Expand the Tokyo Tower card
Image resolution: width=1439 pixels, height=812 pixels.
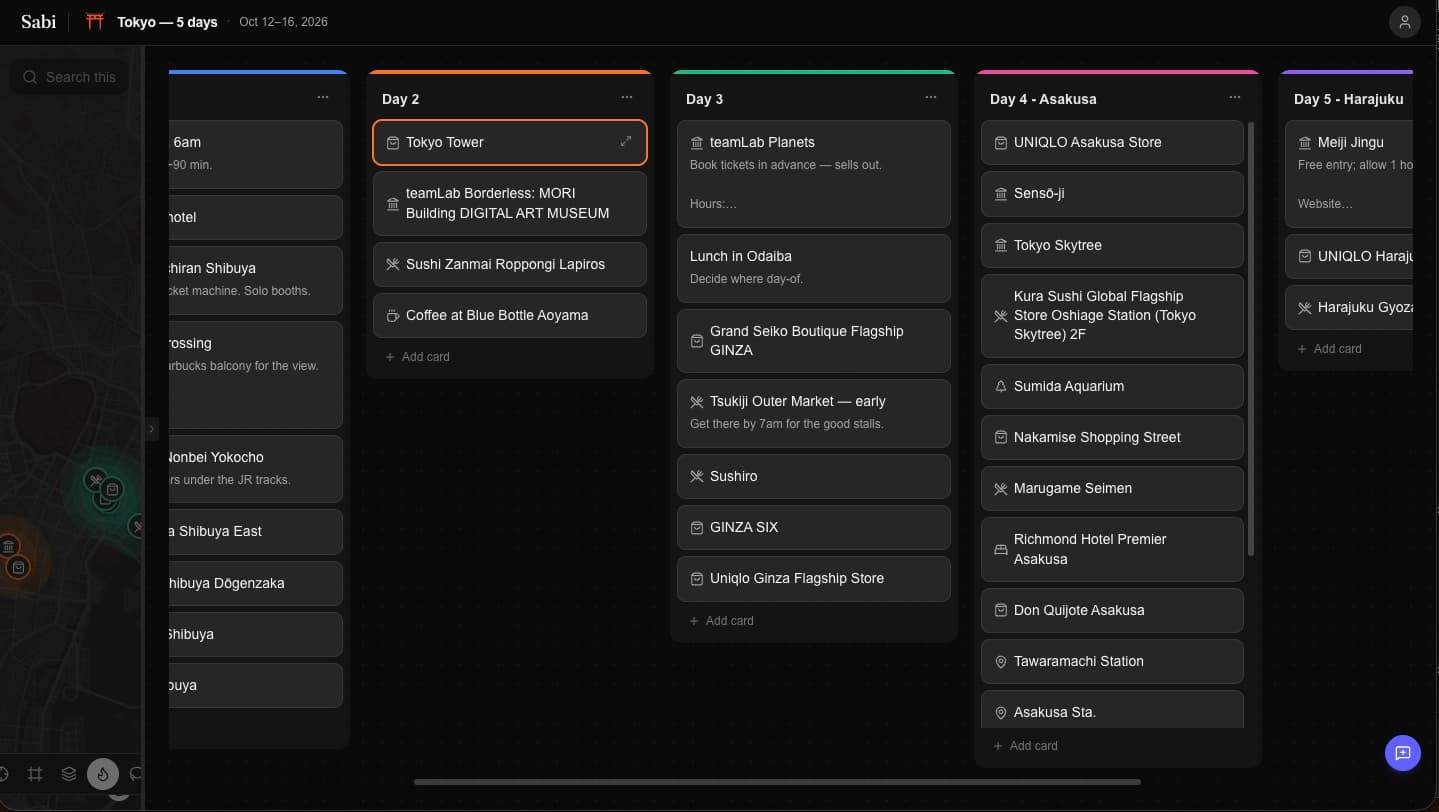click(x=626, y=142)
